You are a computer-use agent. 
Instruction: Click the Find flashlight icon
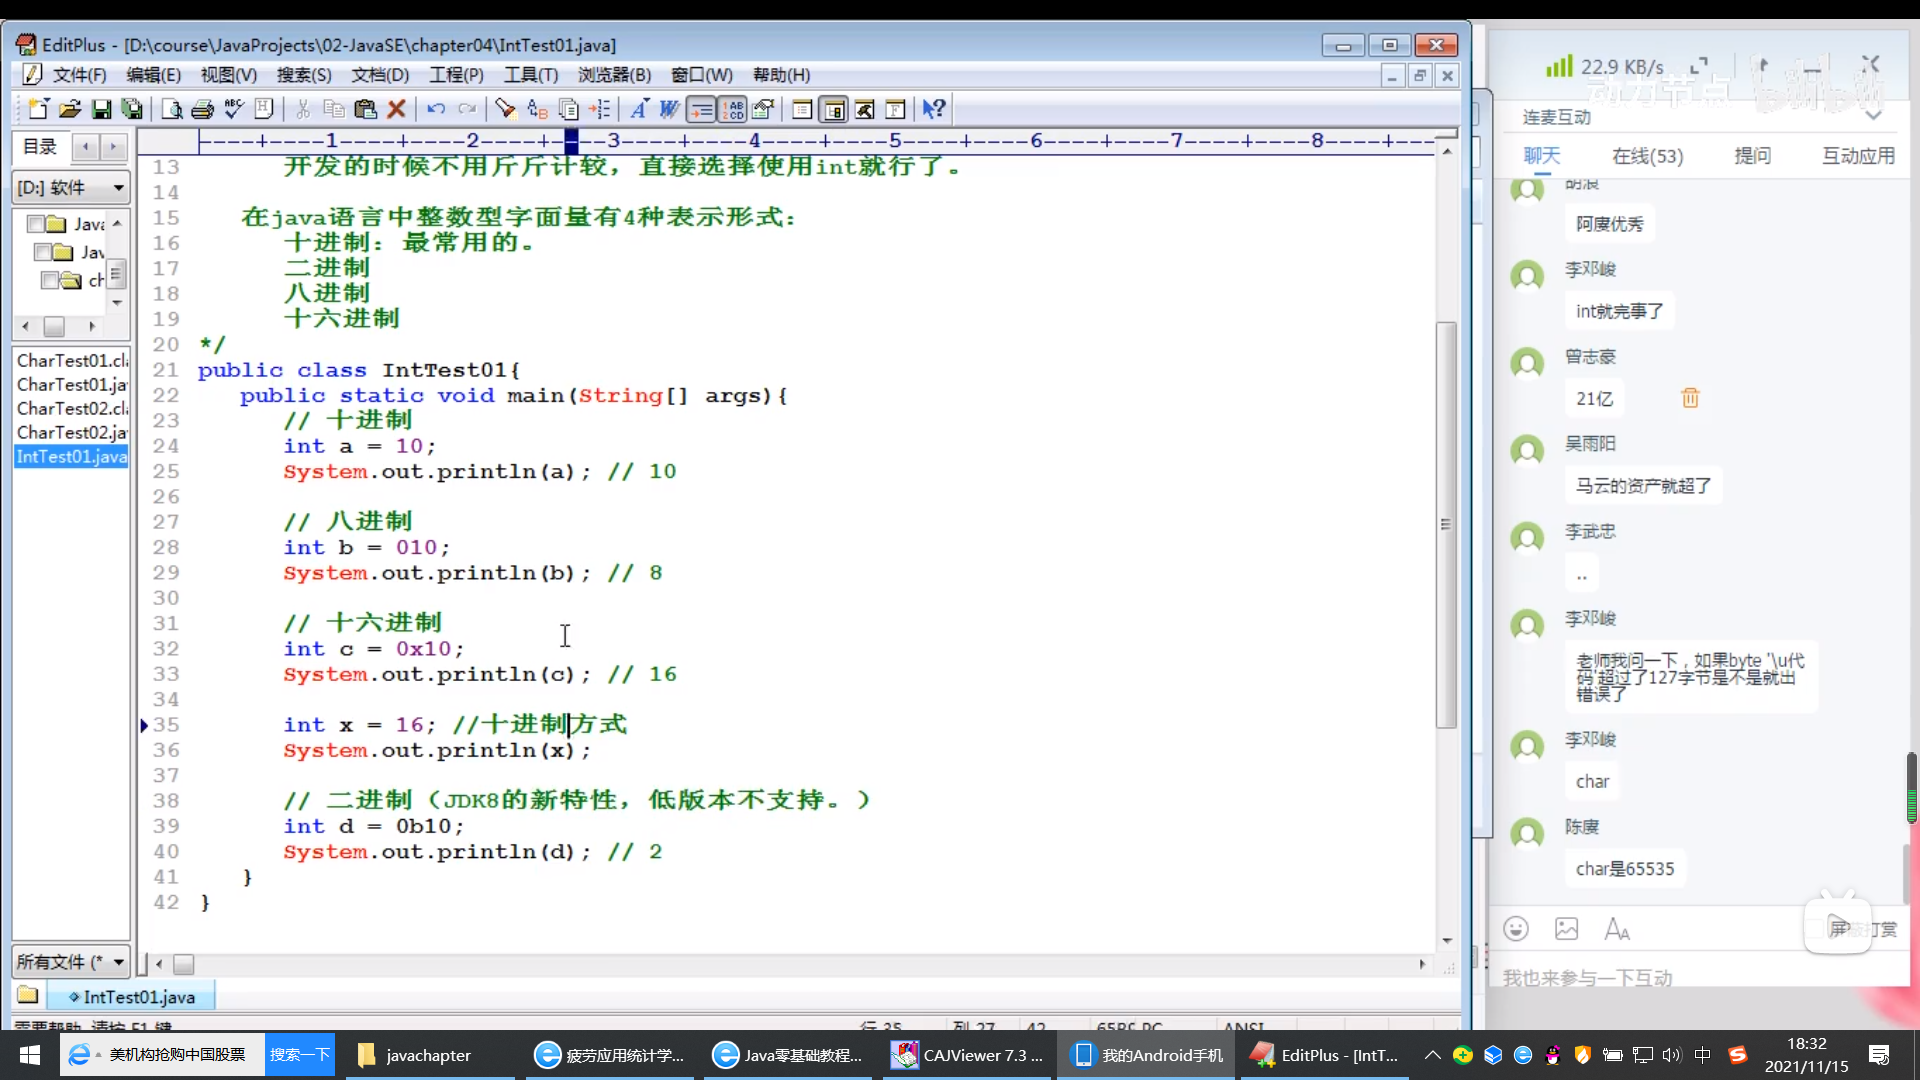point(505,109)
